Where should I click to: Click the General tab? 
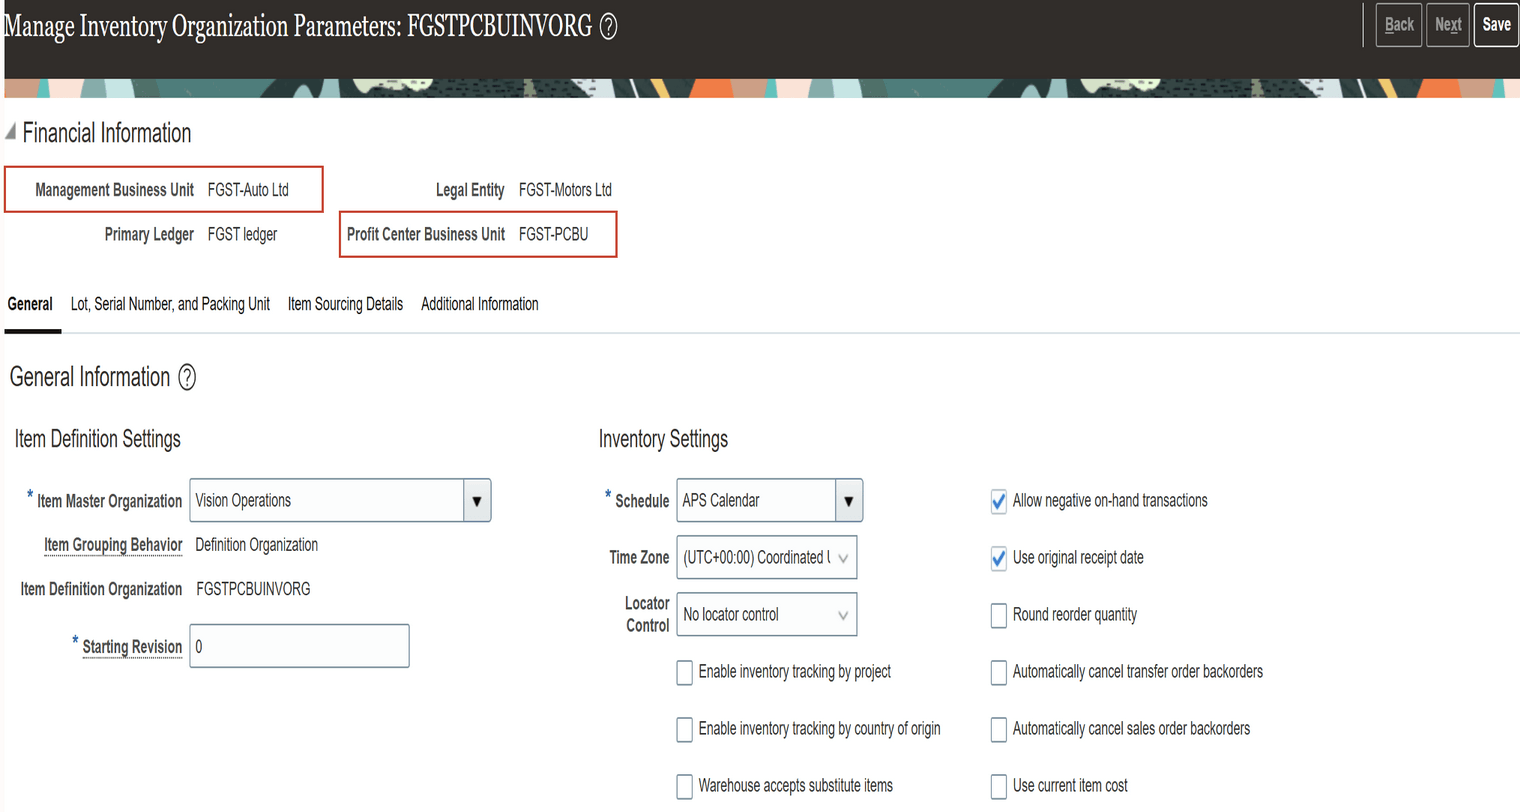click(30, 304)
